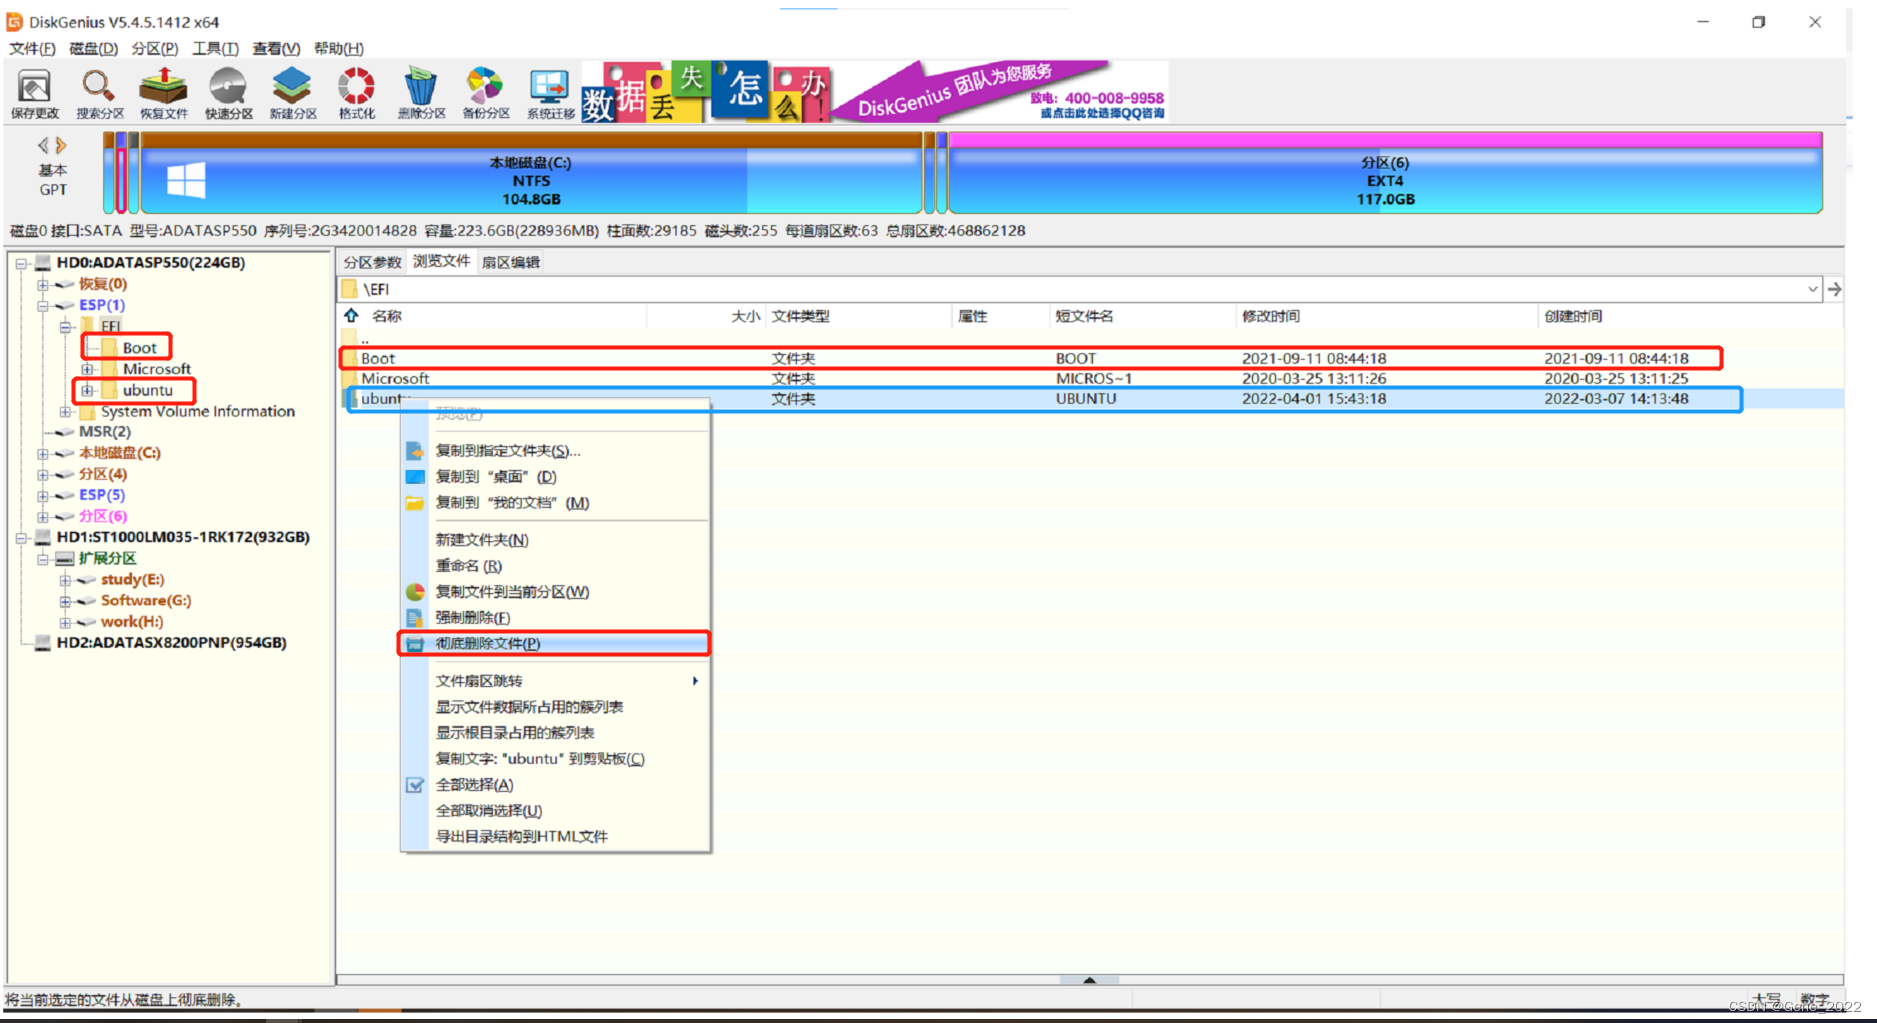Viewport: 1877px width, 1023px height.
Task: Click the go arrow beside path box
Action: (x=1834, y=289)
